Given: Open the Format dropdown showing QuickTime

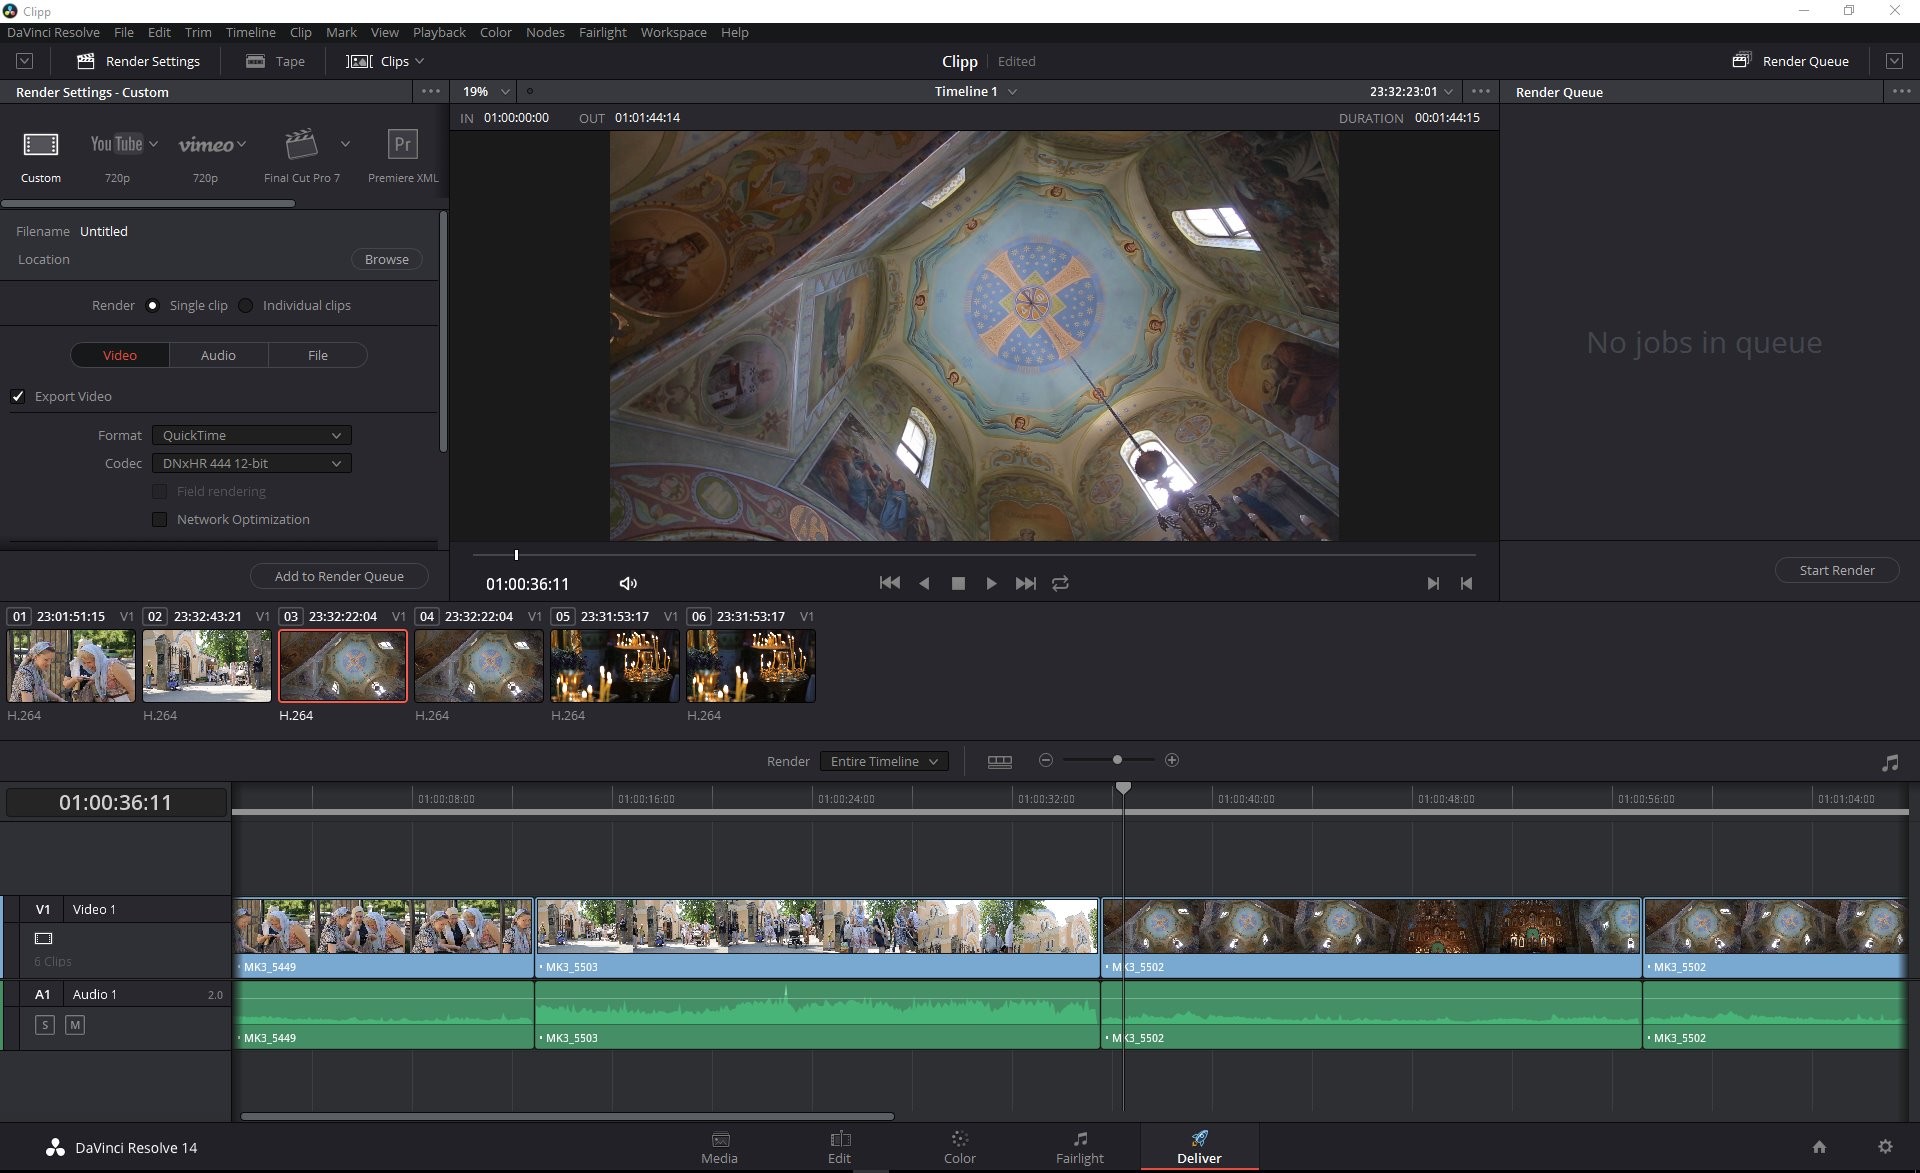Looking at the screenshot, I should click(251, 435).
